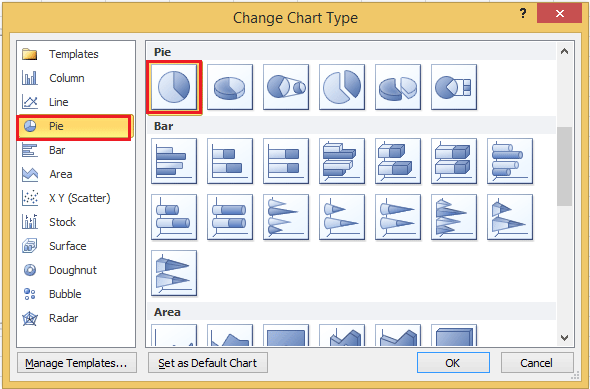The width and height of the screenshot is (590, 389).
Task: Pick the 3-D Area chart
Action: (x=342, y=335)
